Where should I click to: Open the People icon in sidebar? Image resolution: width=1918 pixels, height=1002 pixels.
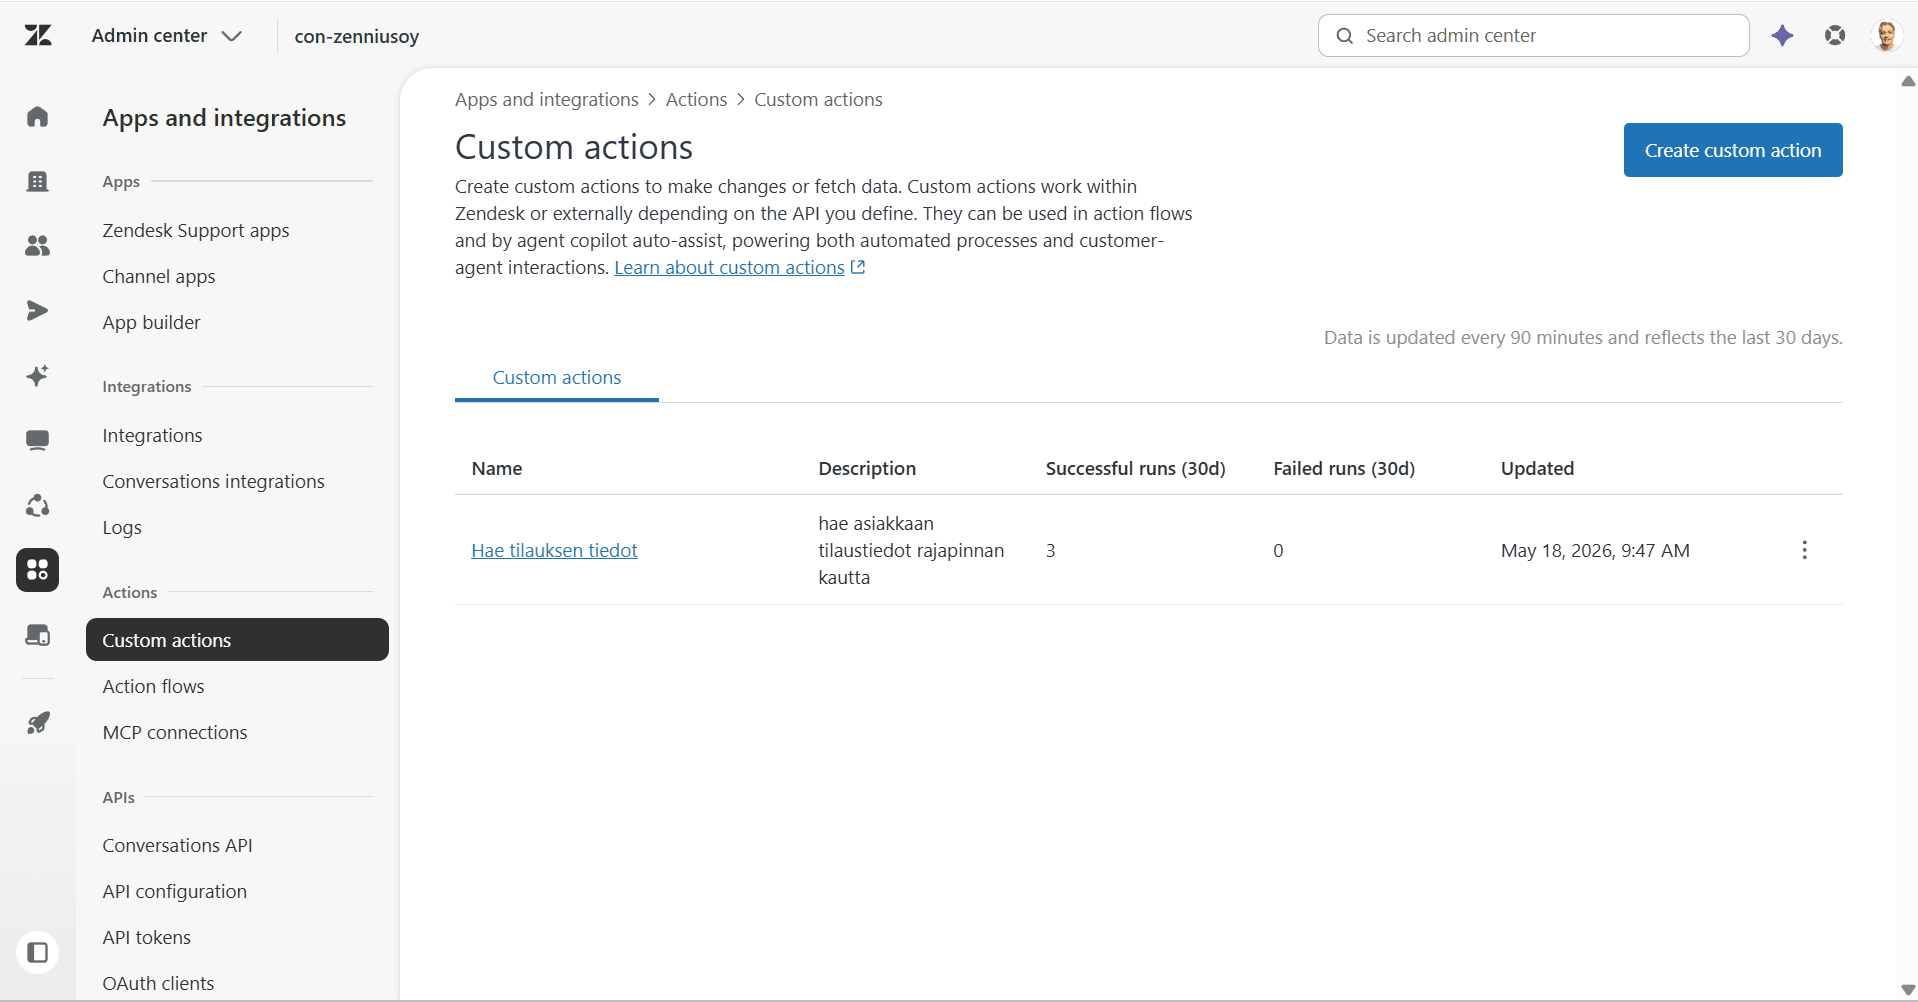tap(38, 246)
